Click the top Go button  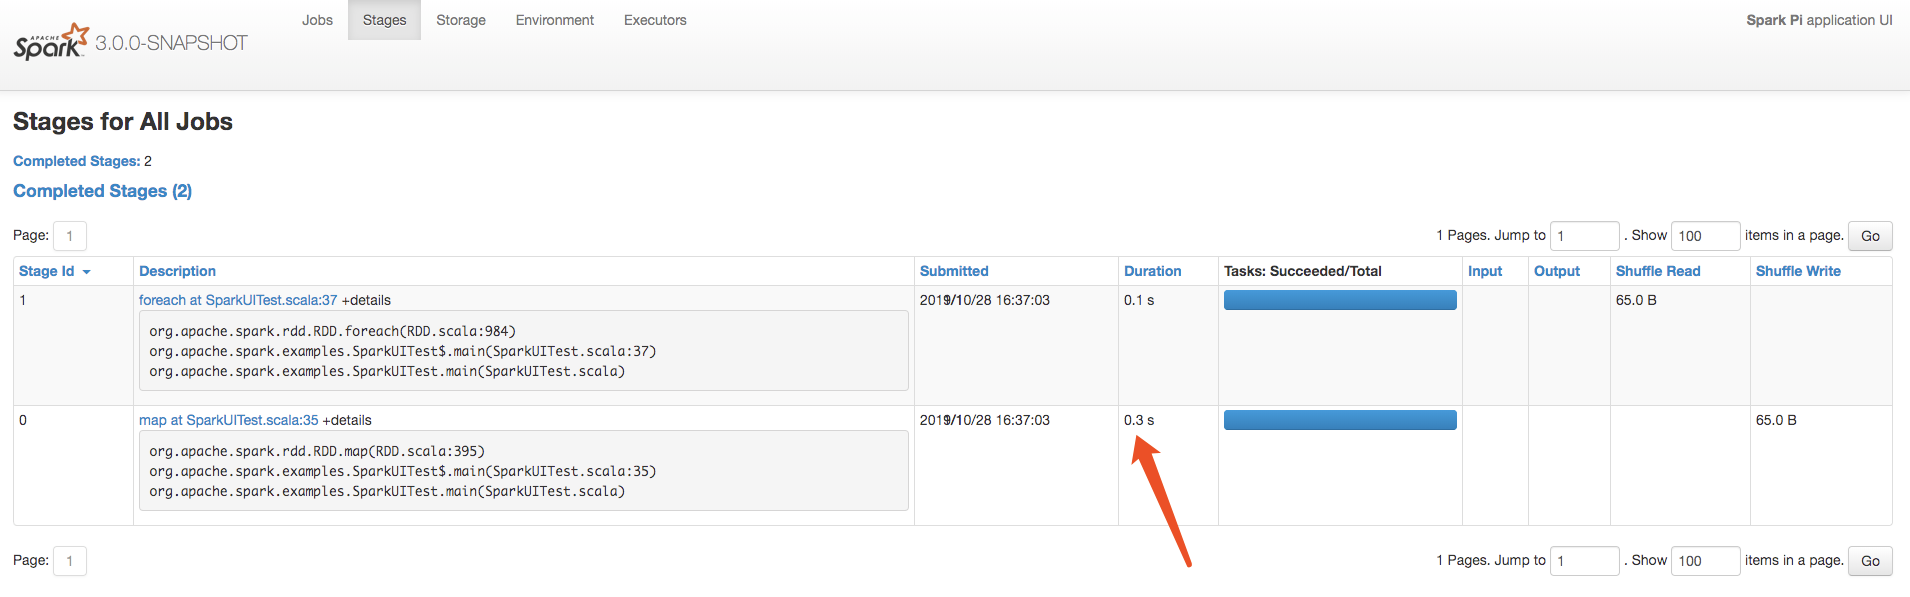tap(1870, 236)
